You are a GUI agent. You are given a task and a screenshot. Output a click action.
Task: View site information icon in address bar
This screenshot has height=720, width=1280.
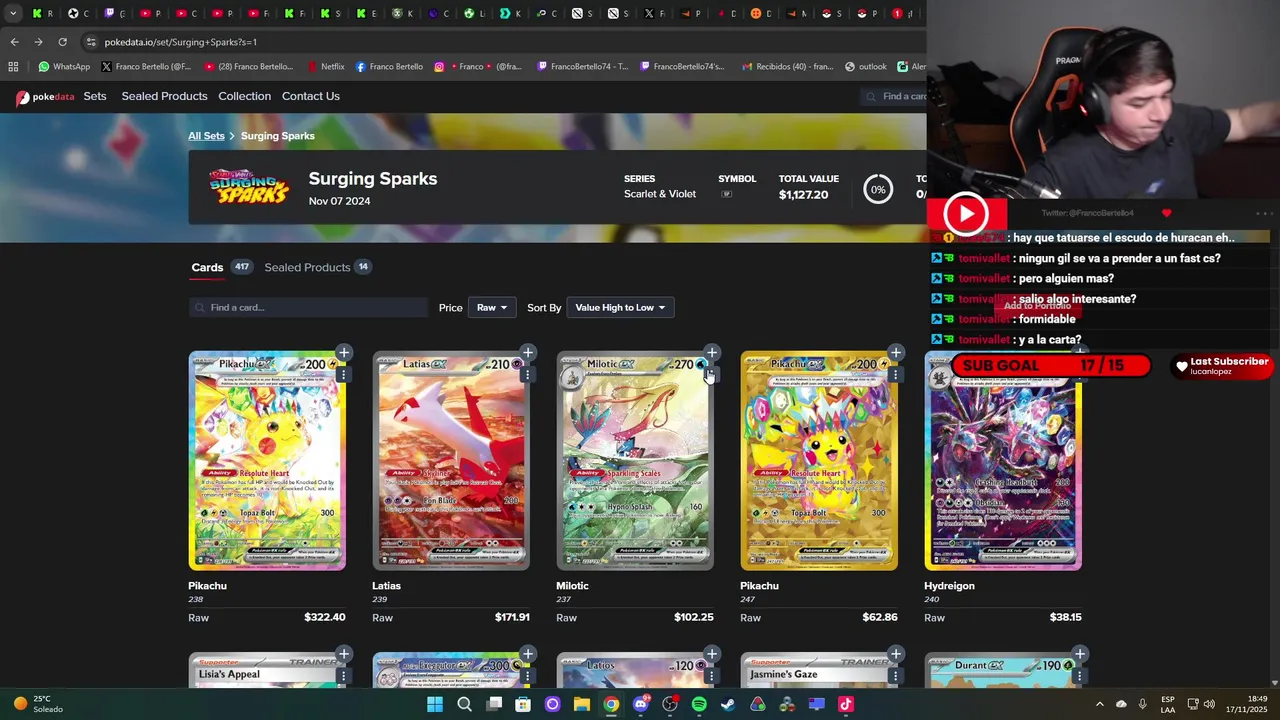coord(91,42)
